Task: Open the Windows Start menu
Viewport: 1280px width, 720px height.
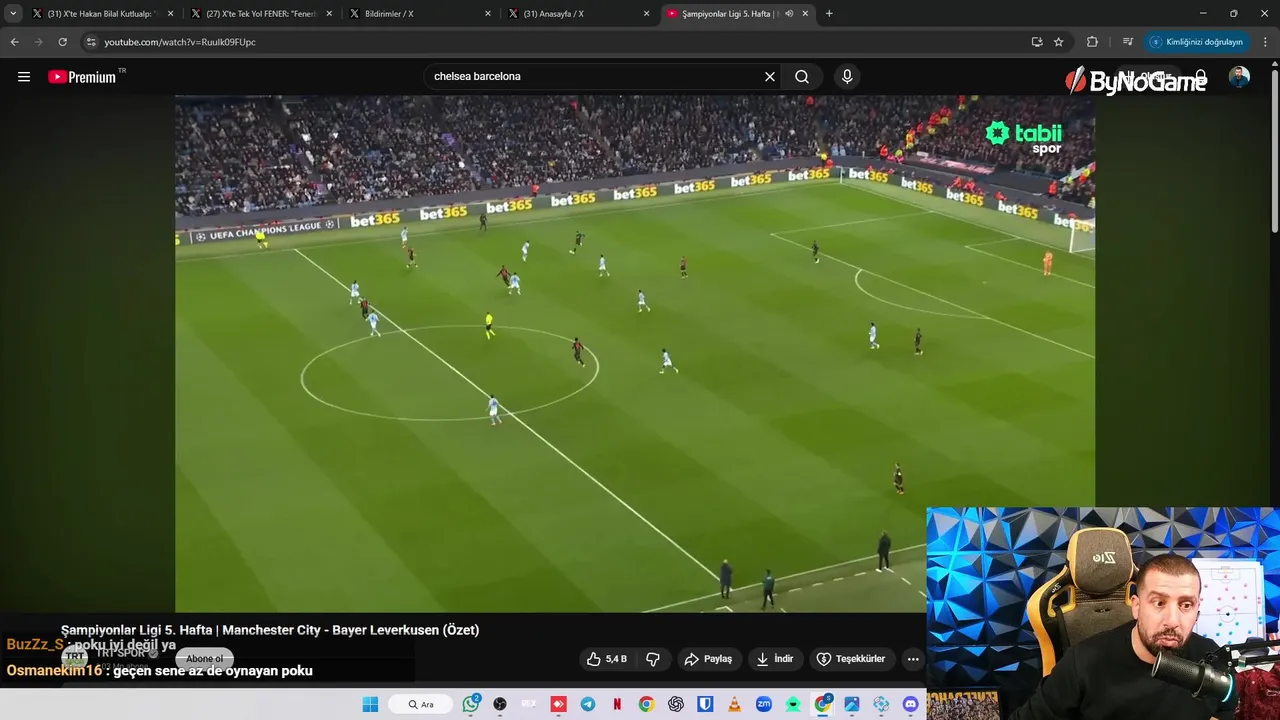Action: pyautogui.click(x=370, y=704)
